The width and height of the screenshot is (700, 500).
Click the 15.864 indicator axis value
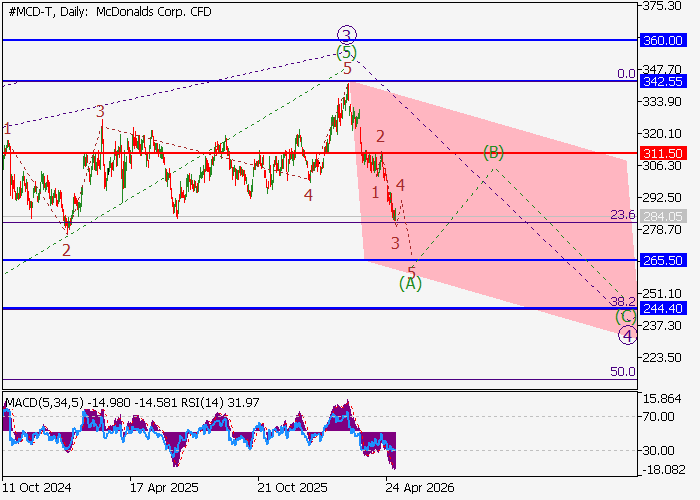(x=662, y=399)
